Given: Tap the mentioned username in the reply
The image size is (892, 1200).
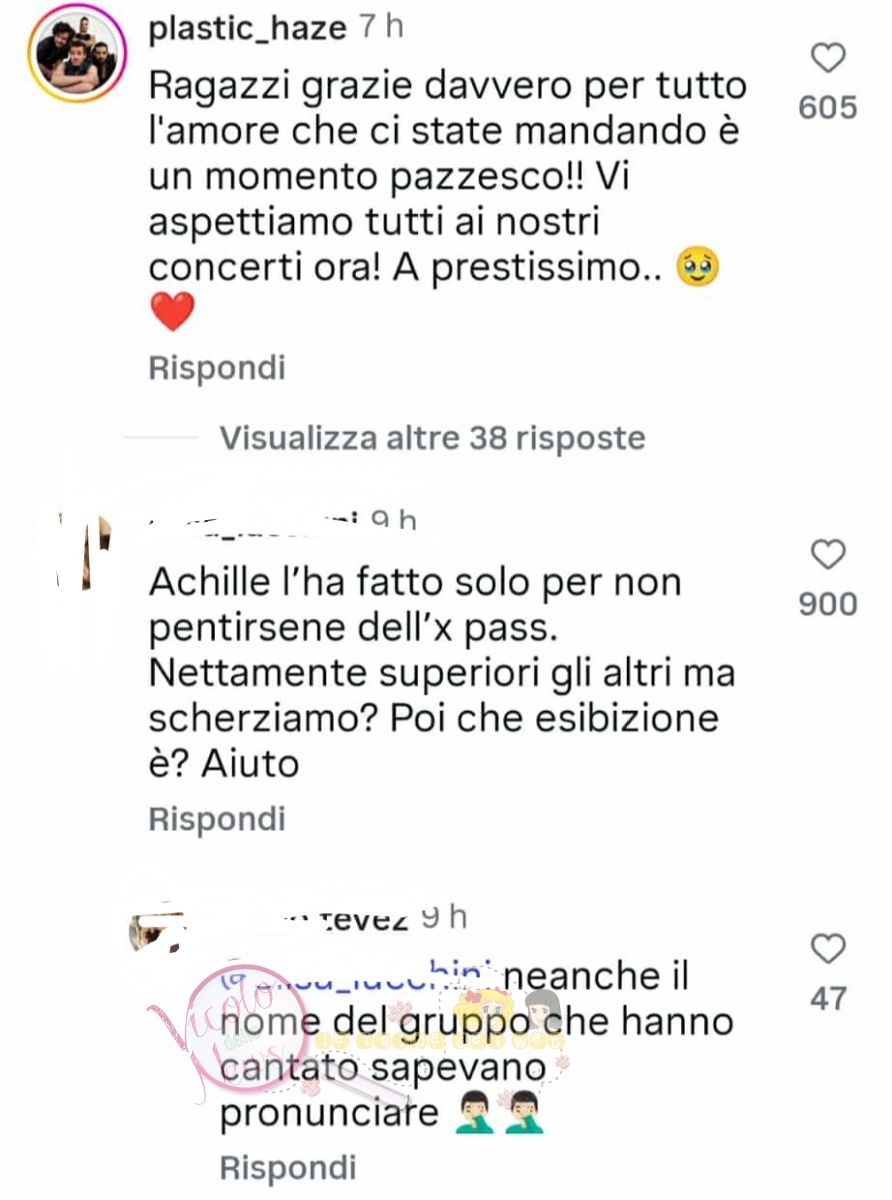Looking at the screenshot, I should click(x=358, y=977).
